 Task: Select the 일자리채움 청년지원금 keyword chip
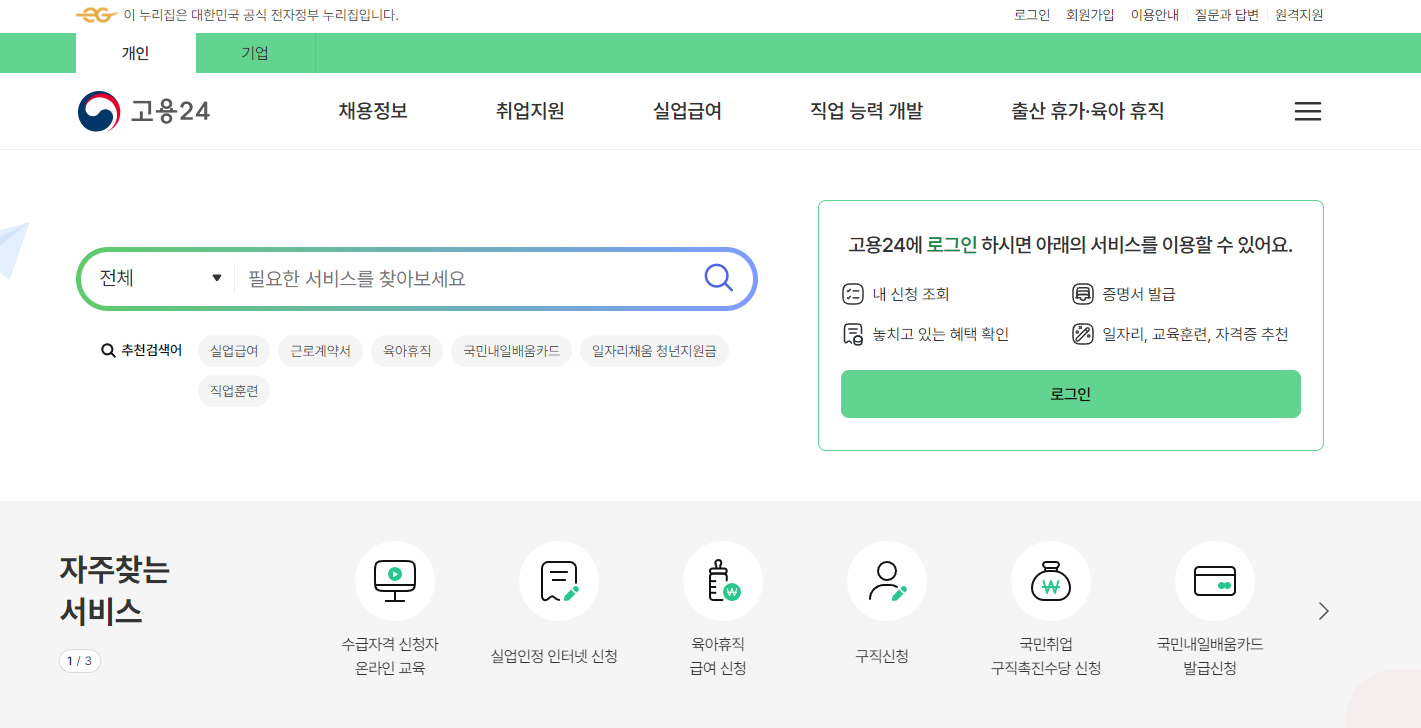(654, 351)
